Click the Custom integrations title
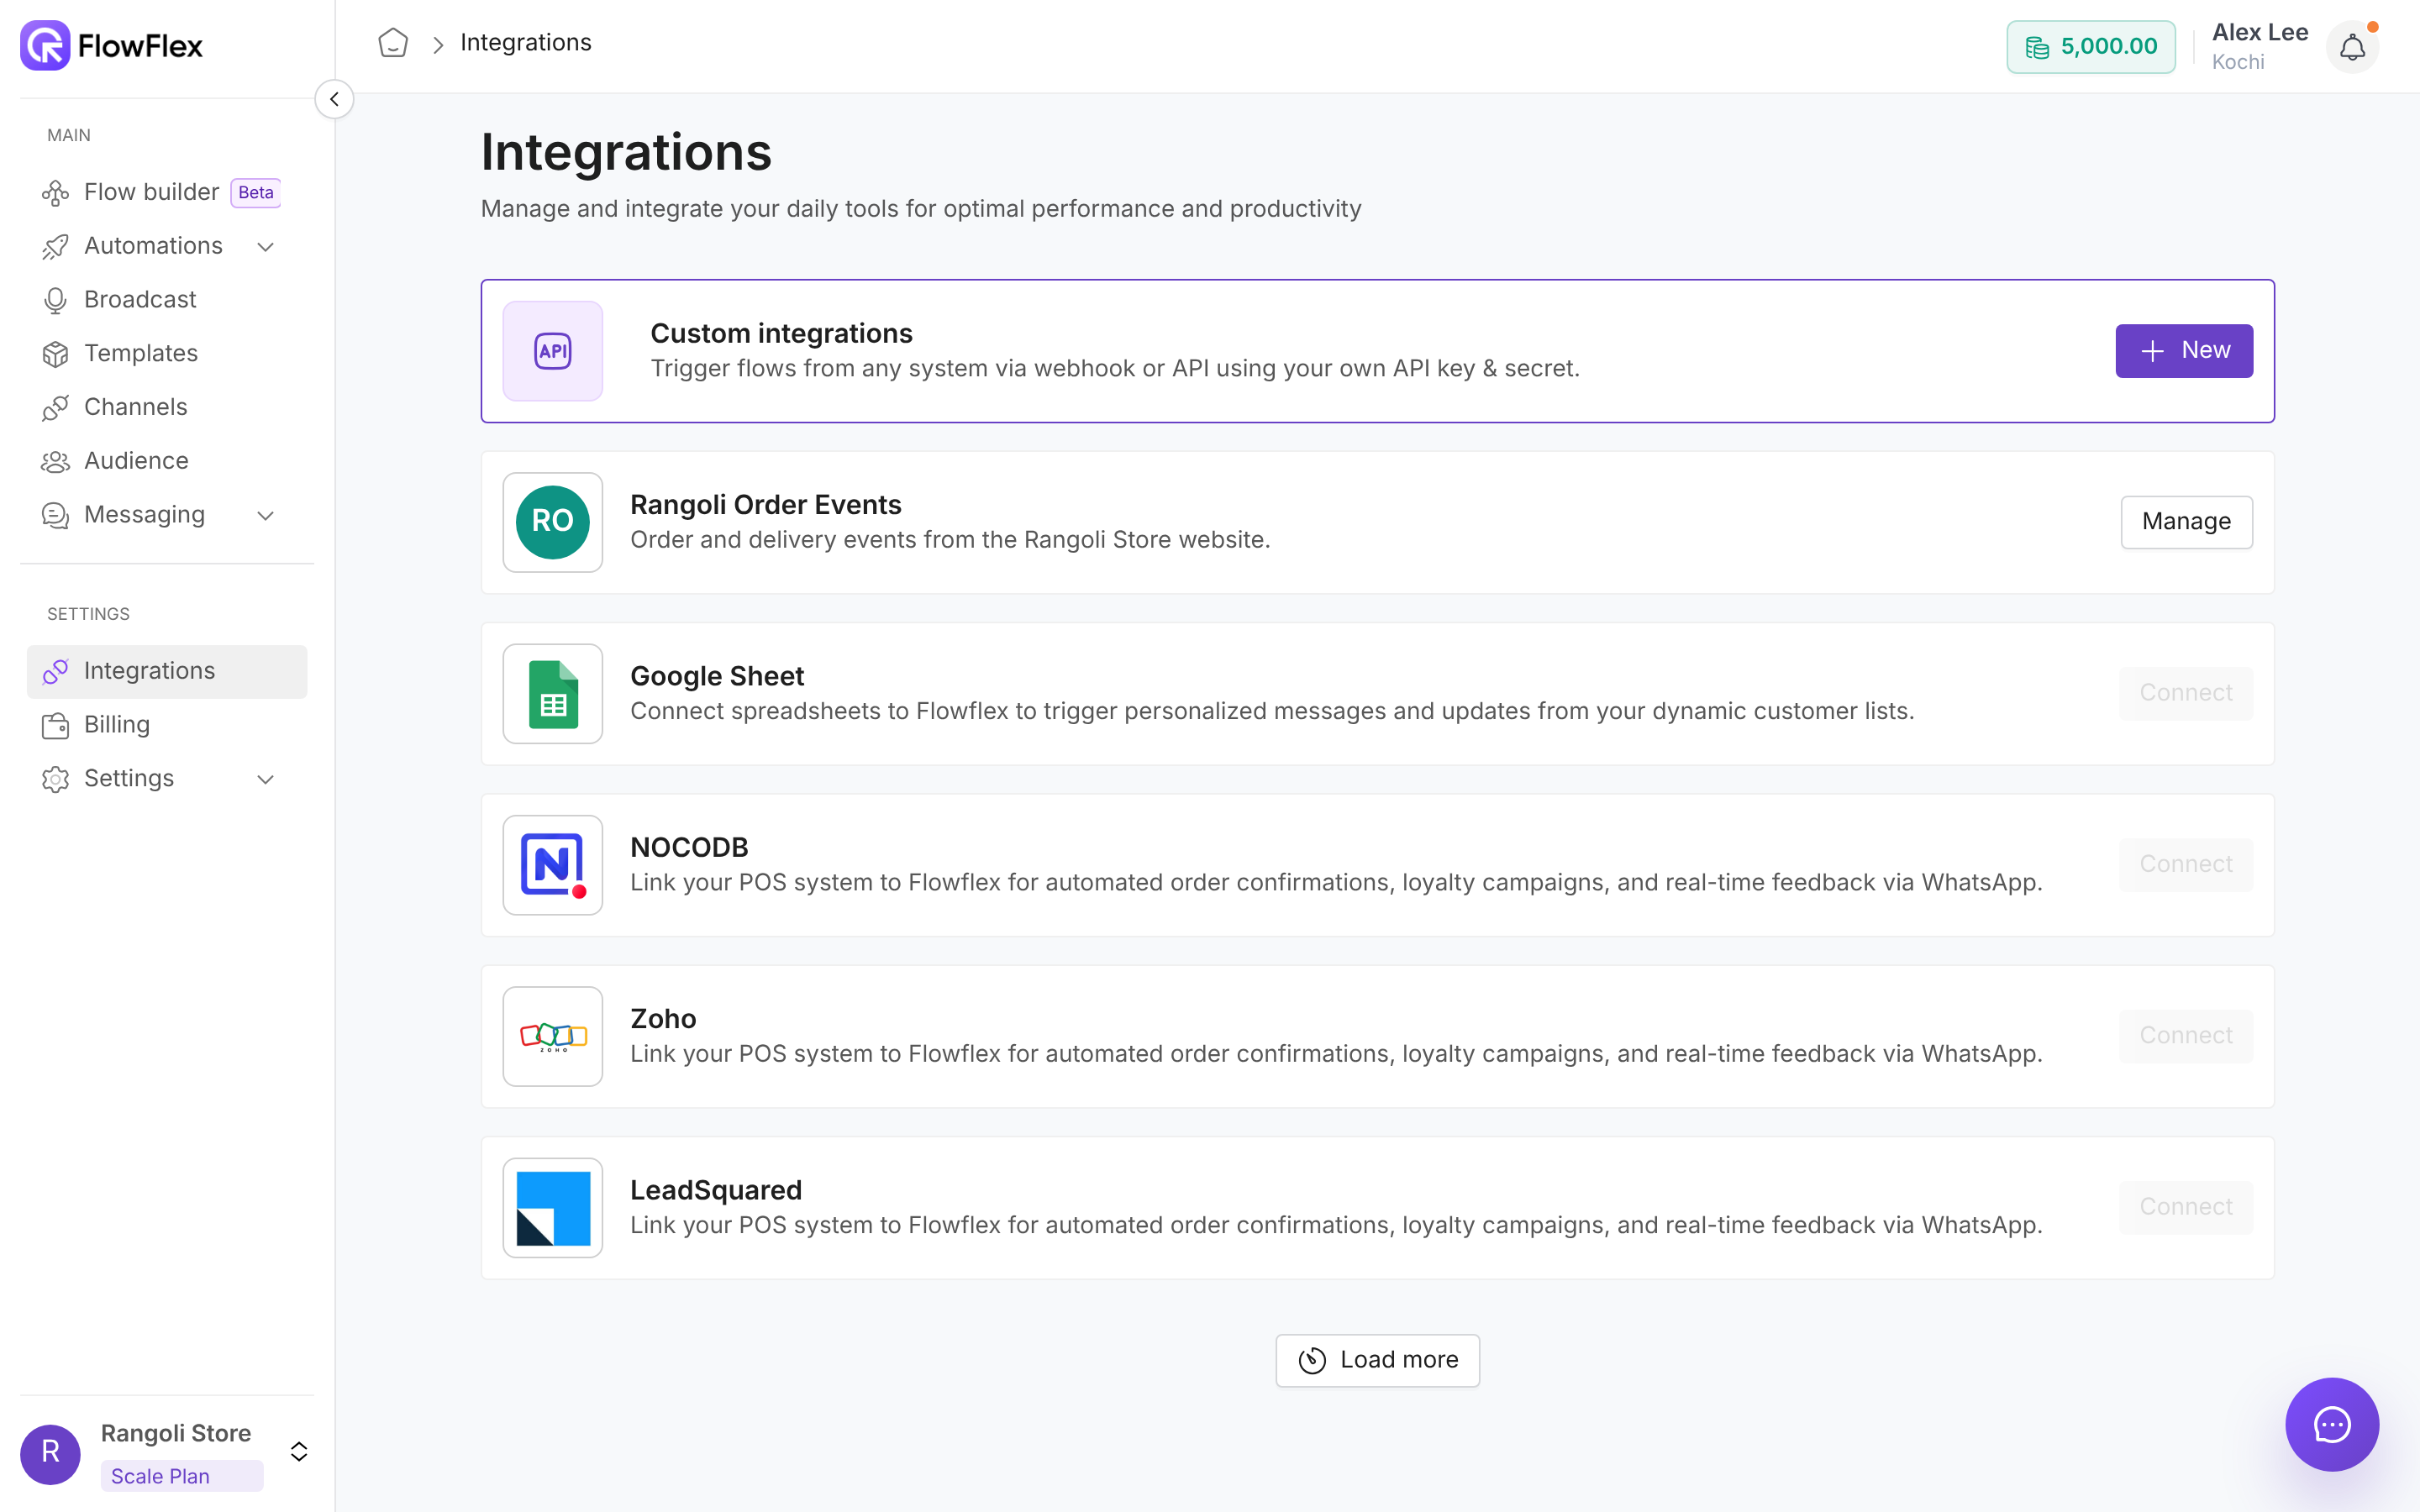This screenshot has height=1512, width=2420. point(781,333)
